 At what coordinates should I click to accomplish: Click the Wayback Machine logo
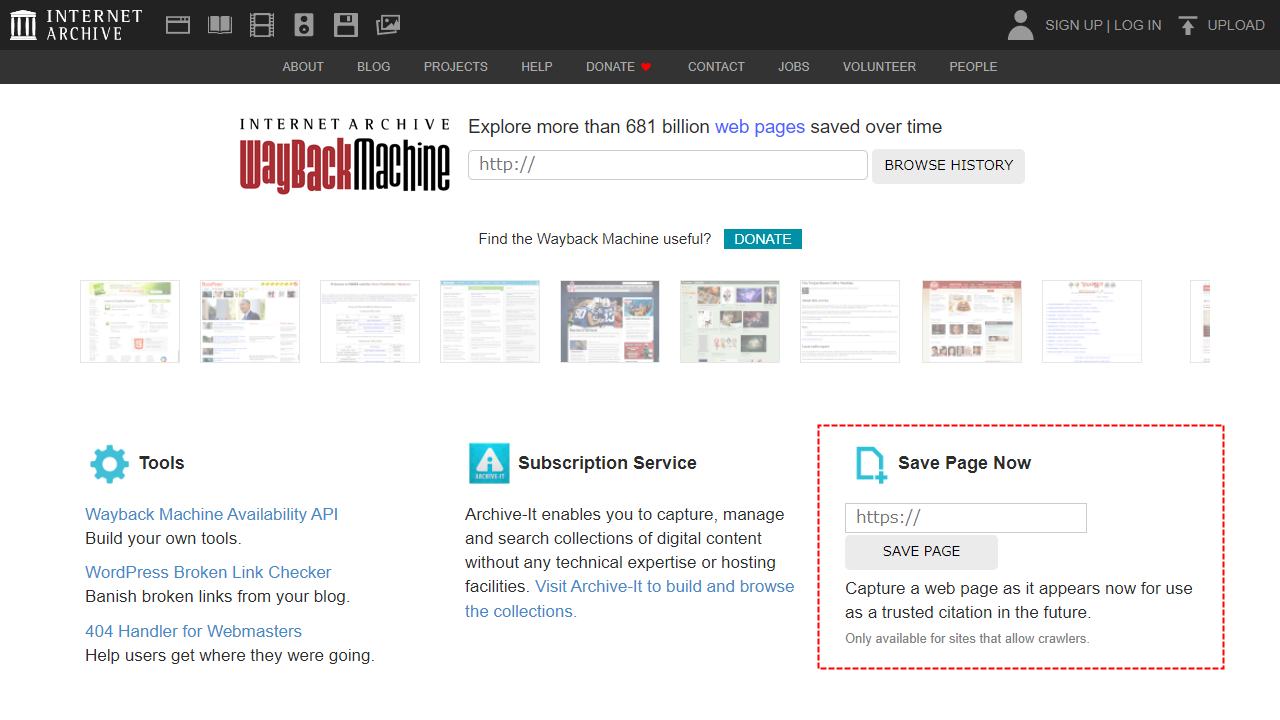(x=345, y=155)
